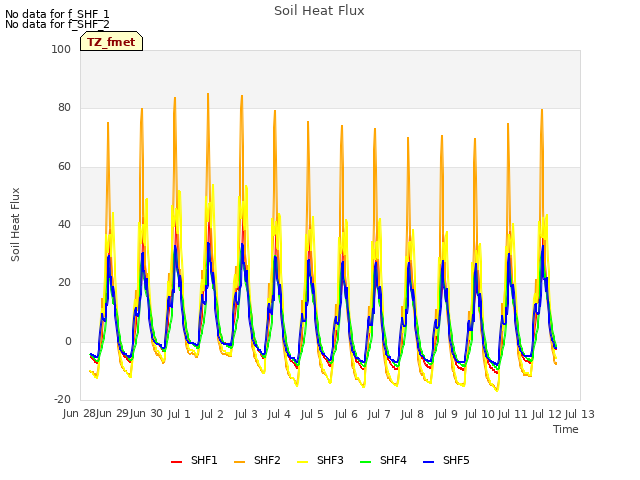Click the Soil Heat Flux chart title
This screenshot has height=480, width=640.
click(319, 11)
